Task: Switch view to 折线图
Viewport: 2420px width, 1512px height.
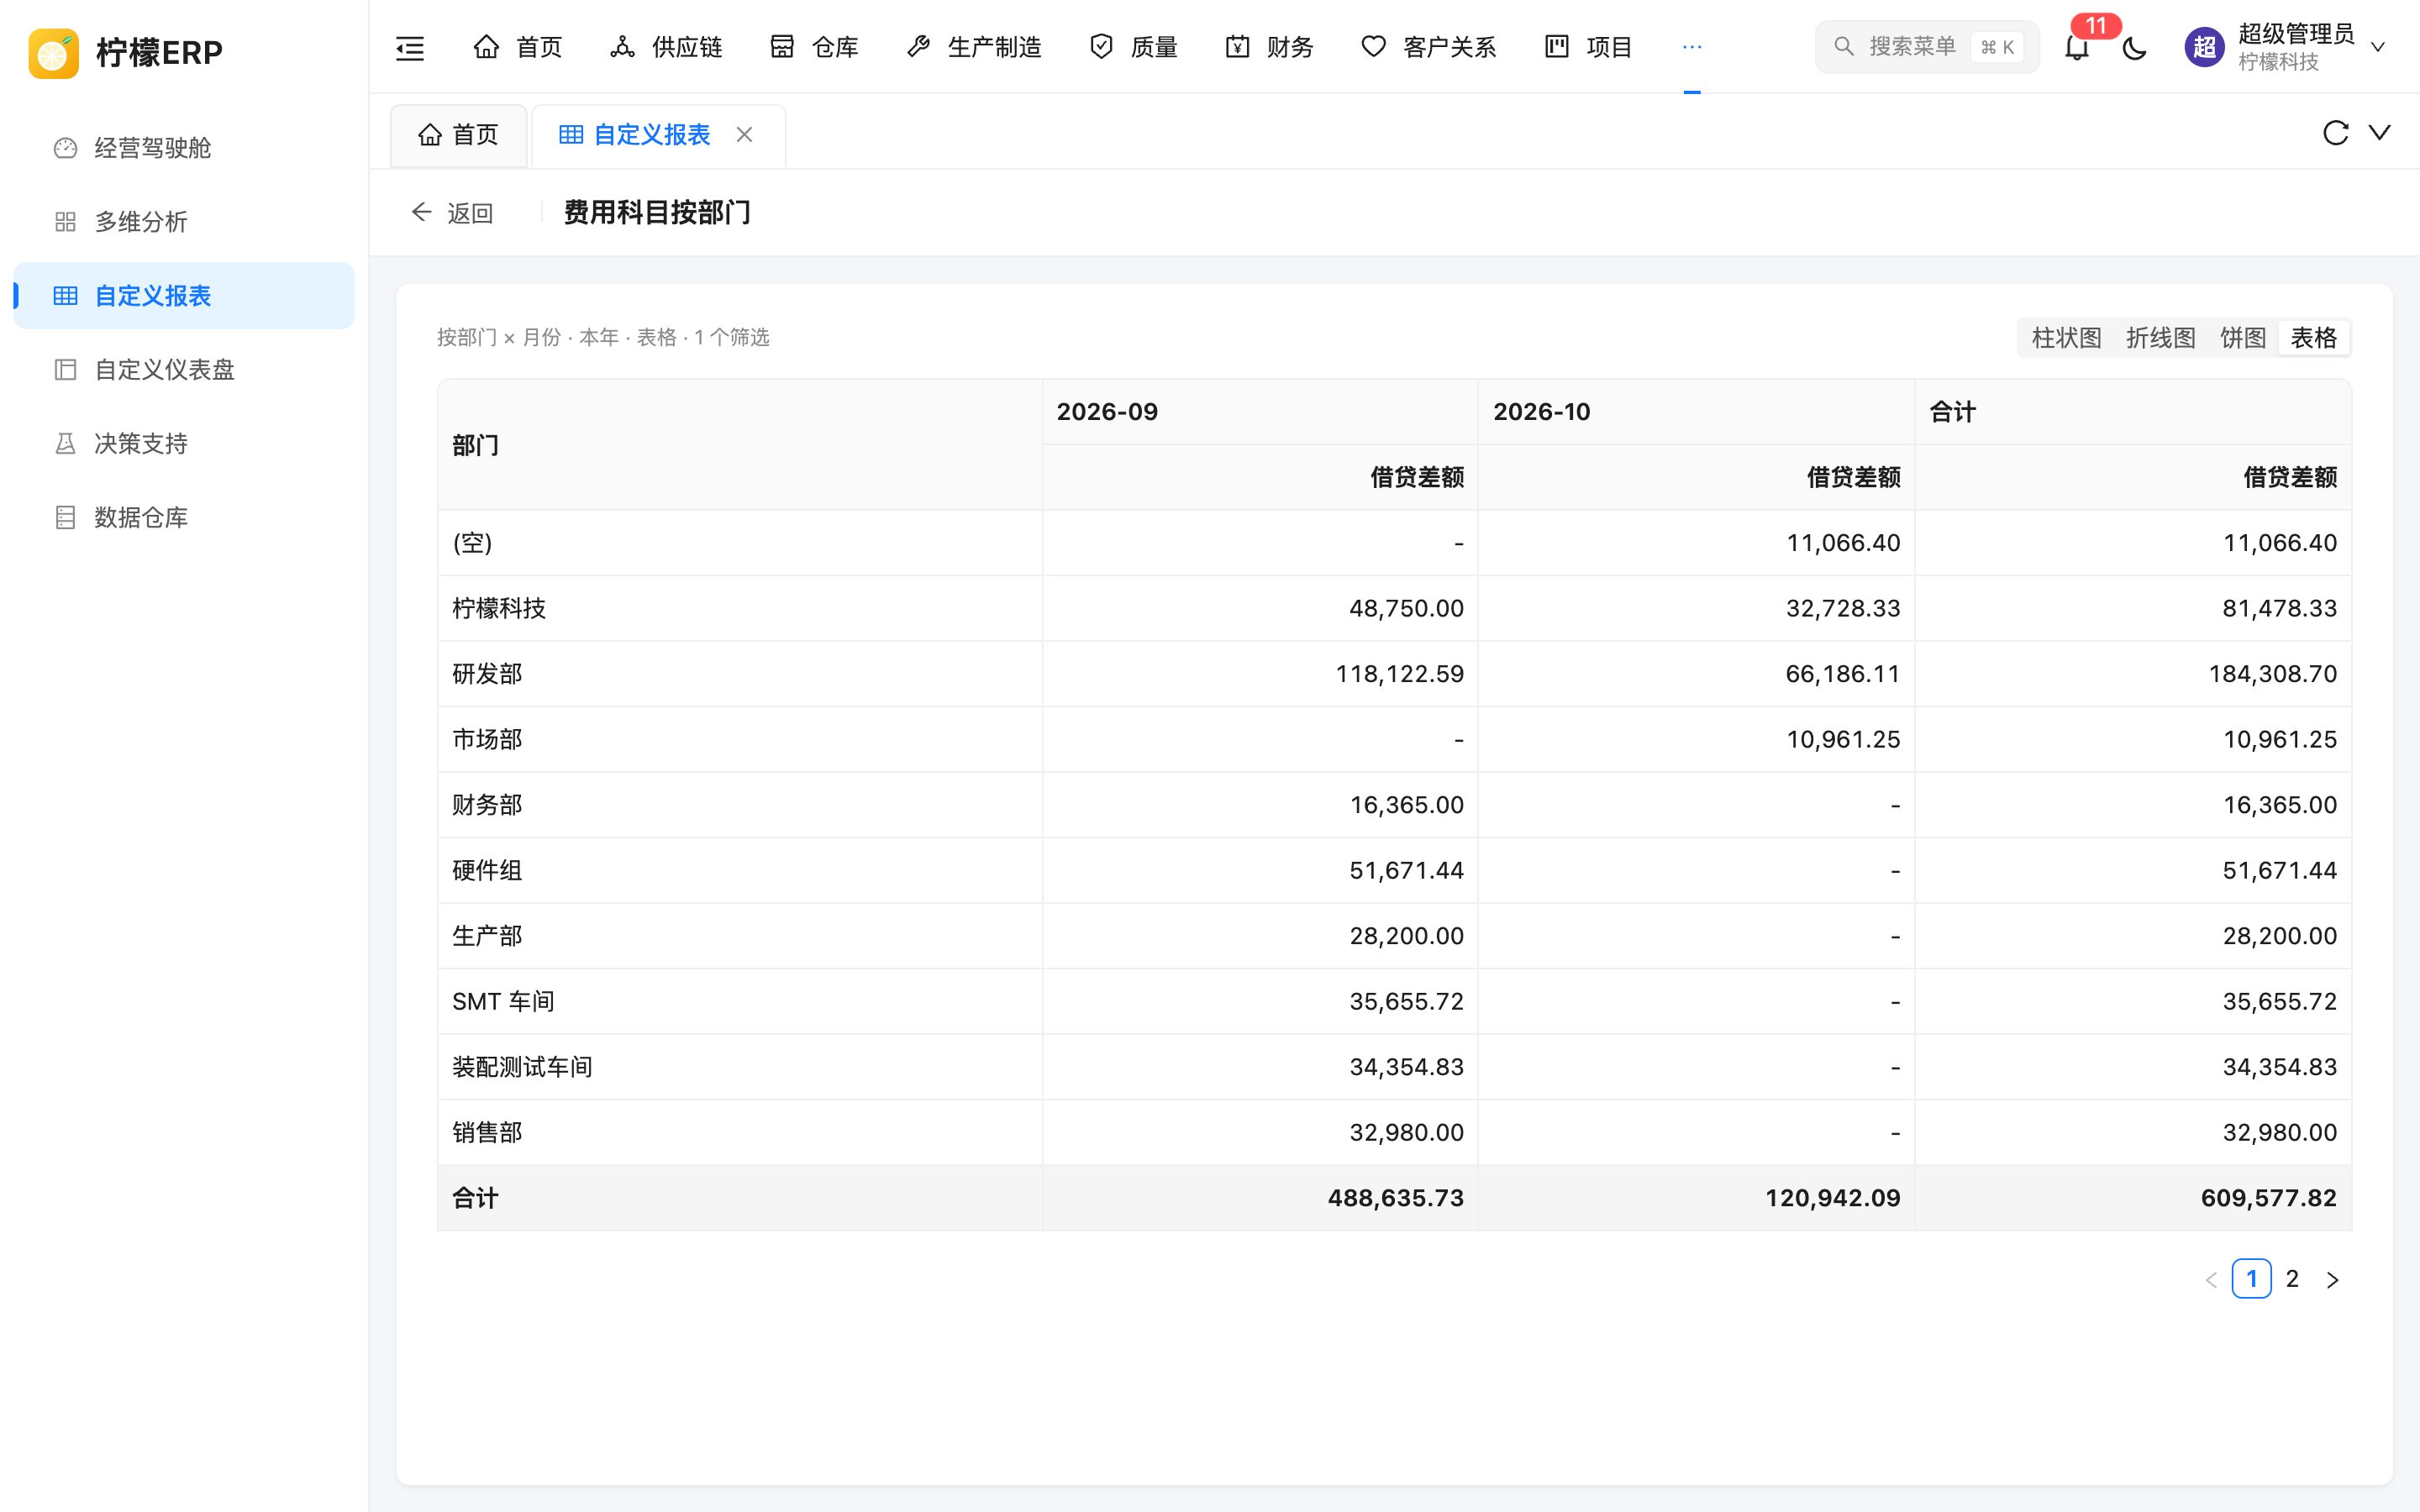Action: [x=2160, y=338]
